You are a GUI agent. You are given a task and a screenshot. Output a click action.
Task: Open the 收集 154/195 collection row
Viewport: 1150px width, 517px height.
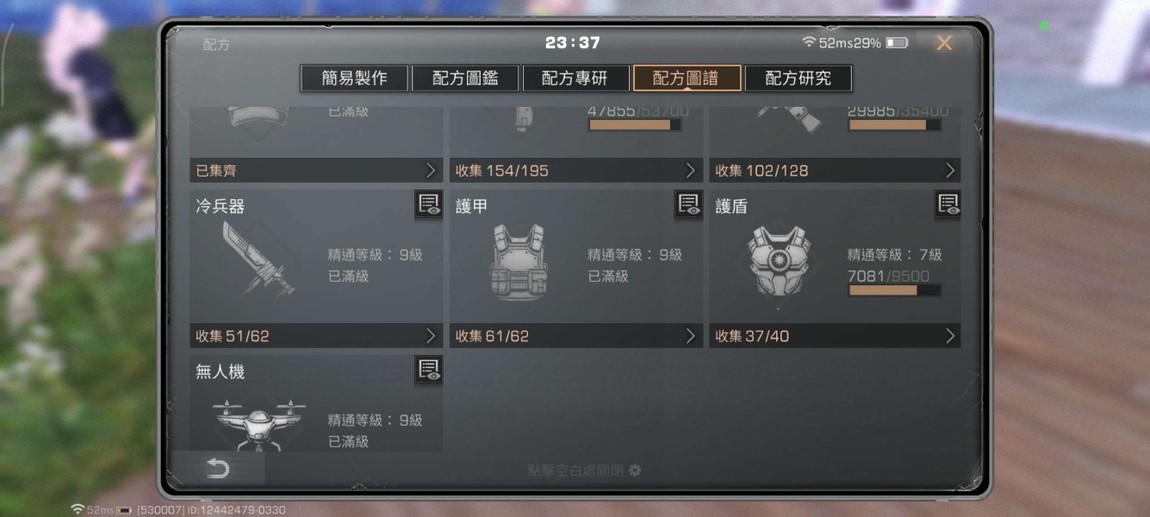pyautogui.click(x=576, y=170)
